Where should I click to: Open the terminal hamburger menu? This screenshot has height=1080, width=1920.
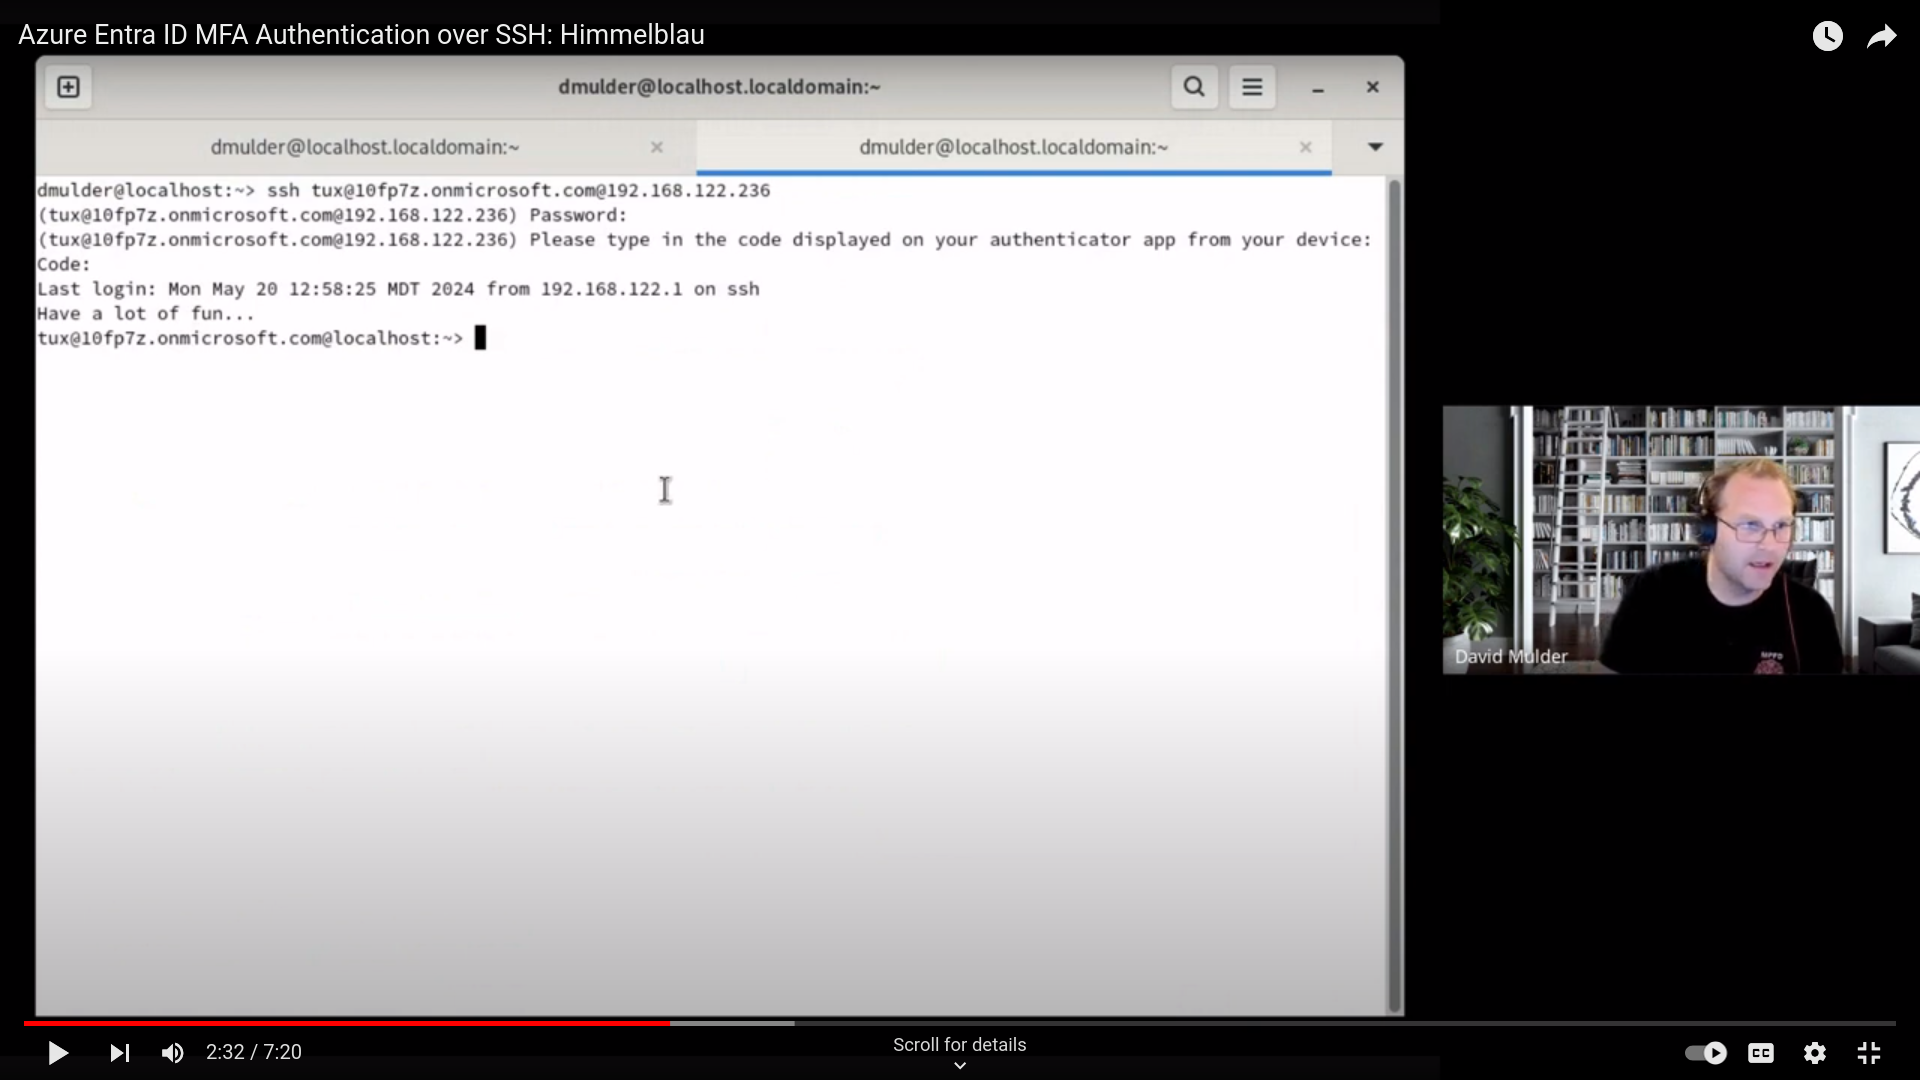[1252, 87]
